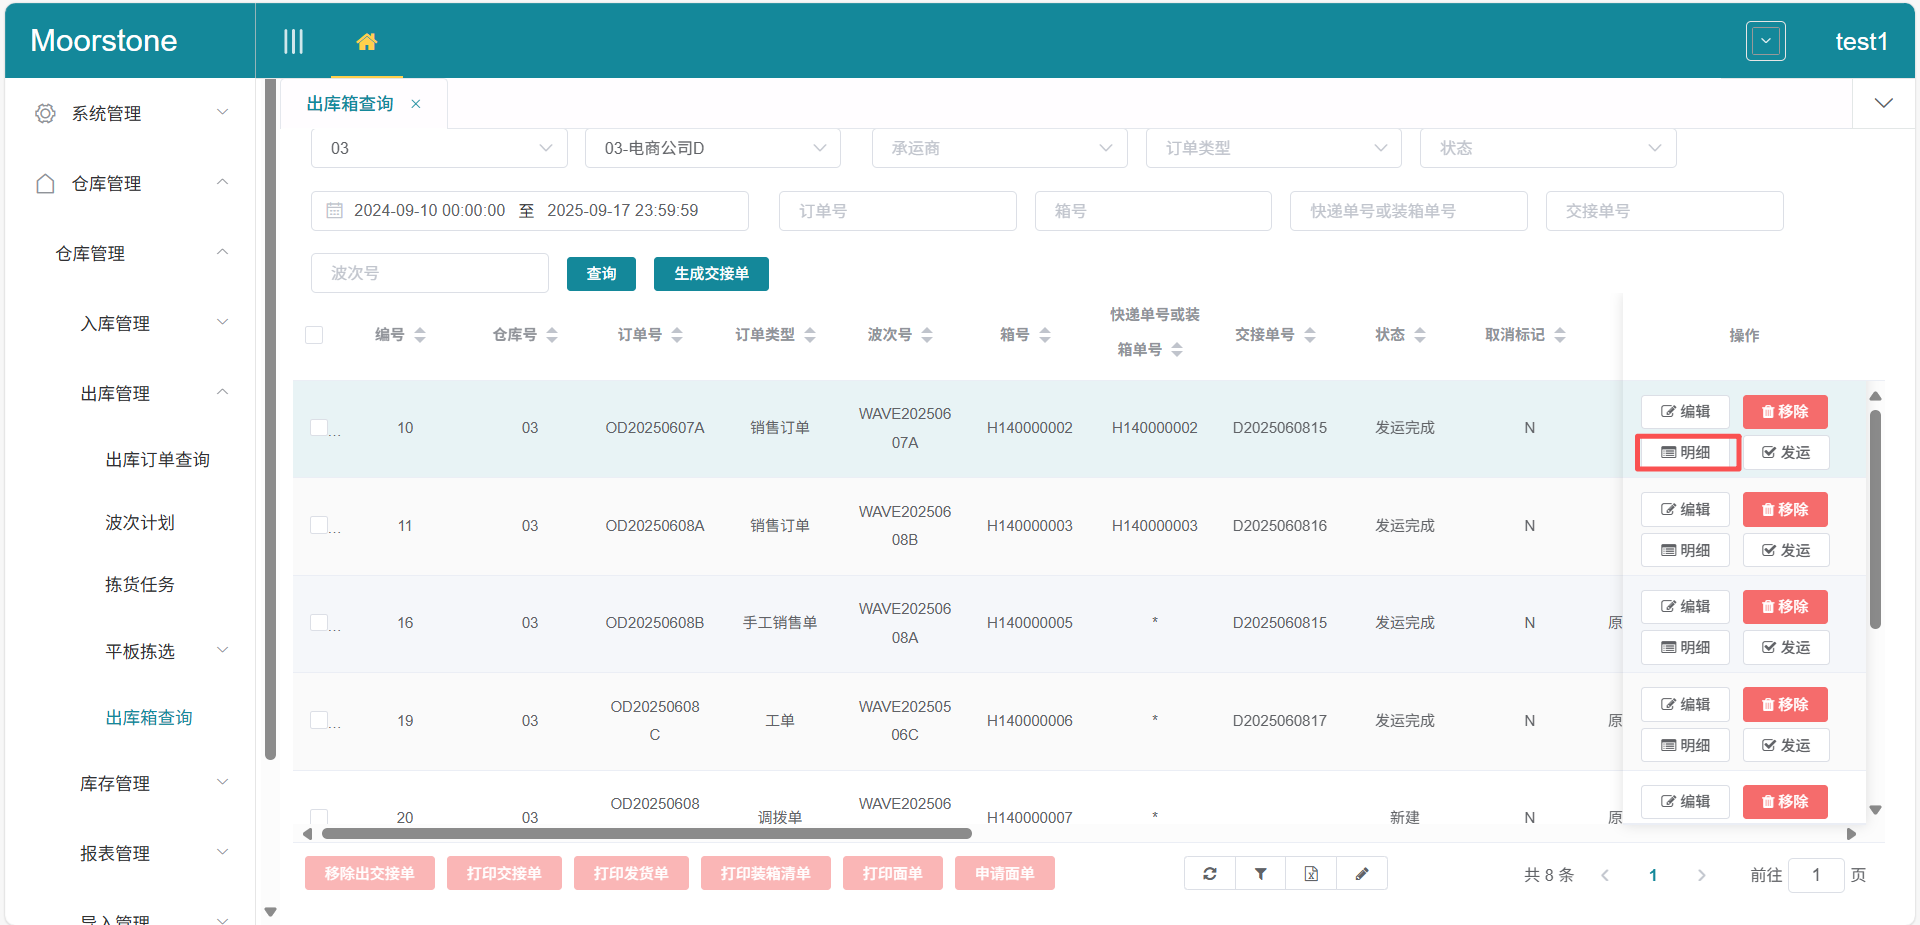Export the table to Excel
The image size is (1920, 925).
[1311, 873]
